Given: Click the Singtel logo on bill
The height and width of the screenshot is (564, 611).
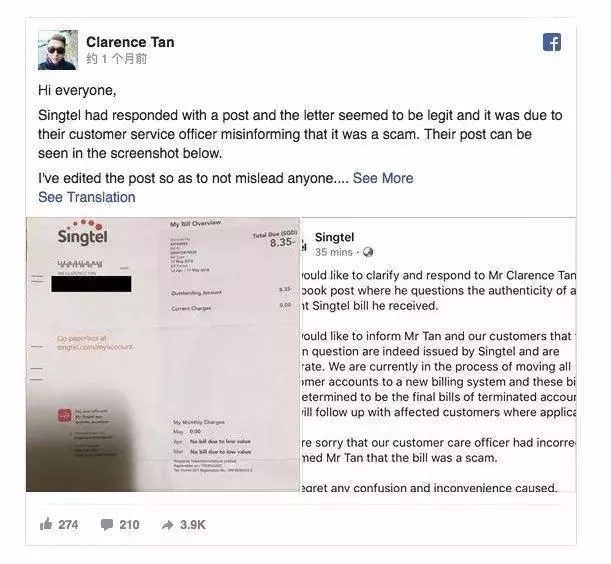Looking at the screenshot, I should pyautogui.click(x=82, y=232).
